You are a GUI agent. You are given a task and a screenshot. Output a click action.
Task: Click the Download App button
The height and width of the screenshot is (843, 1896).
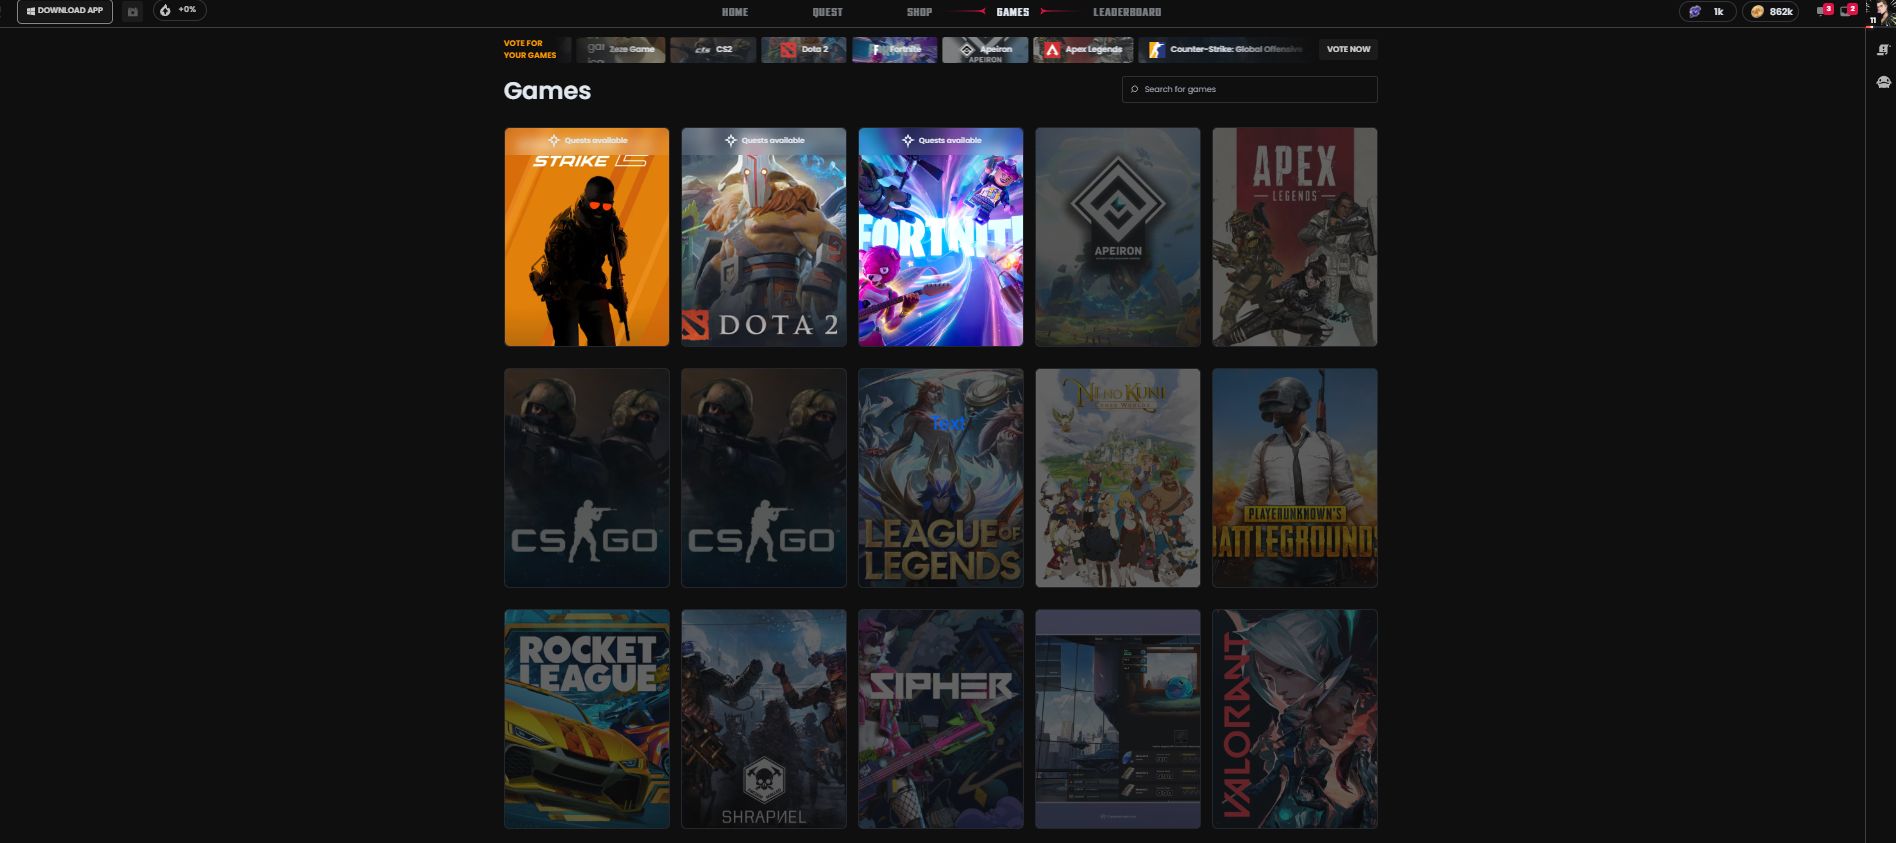click(x=65, y=11)
